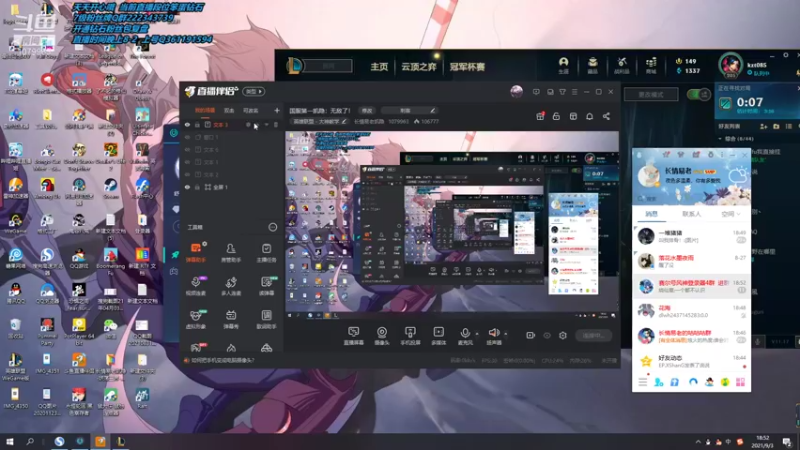Click the mode button in League client
Image resolution: width=800 pixels, height=450 pixels.
tap(651, 94)
